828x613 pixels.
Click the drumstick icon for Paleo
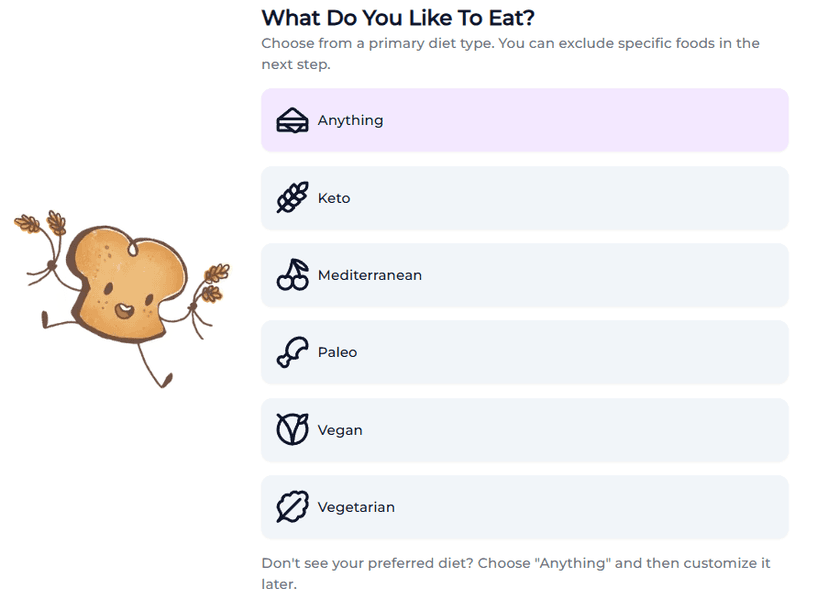[291, 353]
